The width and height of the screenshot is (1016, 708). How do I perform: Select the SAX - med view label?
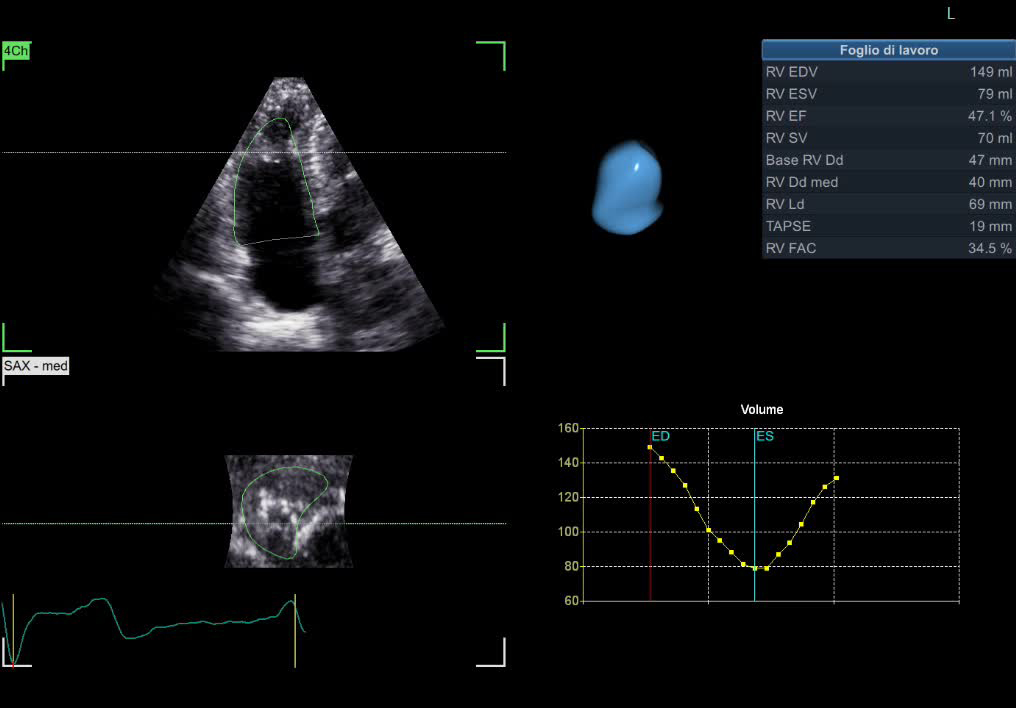click(x=36, y=366)
